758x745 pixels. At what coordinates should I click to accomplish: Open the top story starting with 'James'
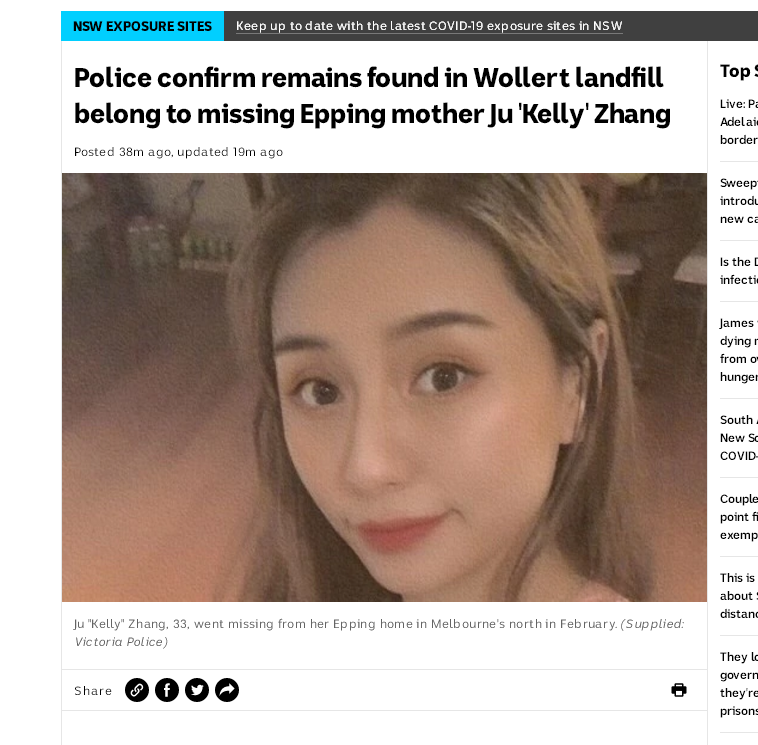pos(739,350)
